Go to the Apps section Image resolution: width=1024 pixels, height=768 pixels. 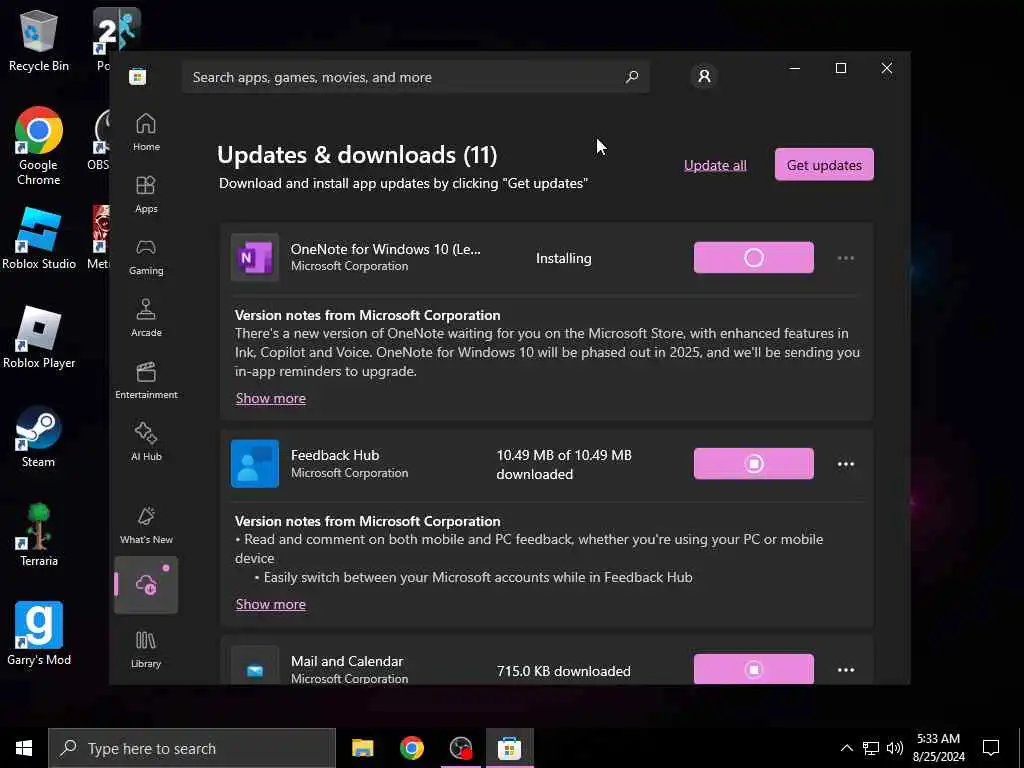[x=146, y=194]
